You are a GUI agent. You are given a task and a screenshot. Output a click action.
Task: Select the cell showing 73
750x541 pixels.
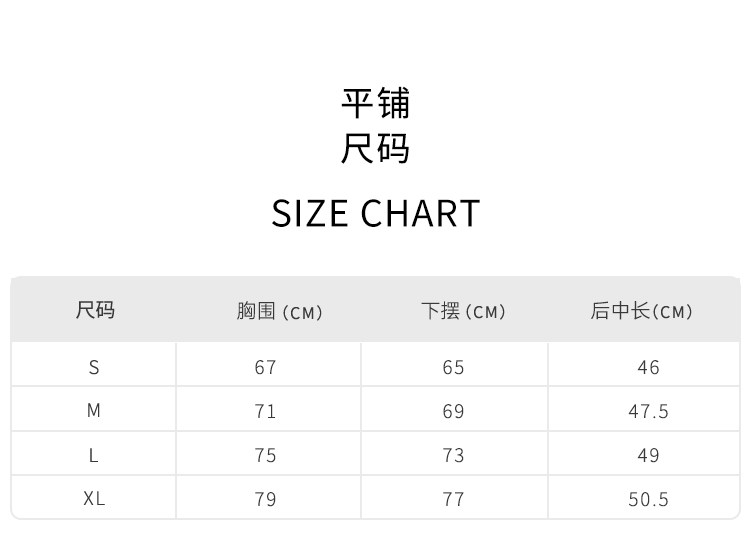pos(454,455)
